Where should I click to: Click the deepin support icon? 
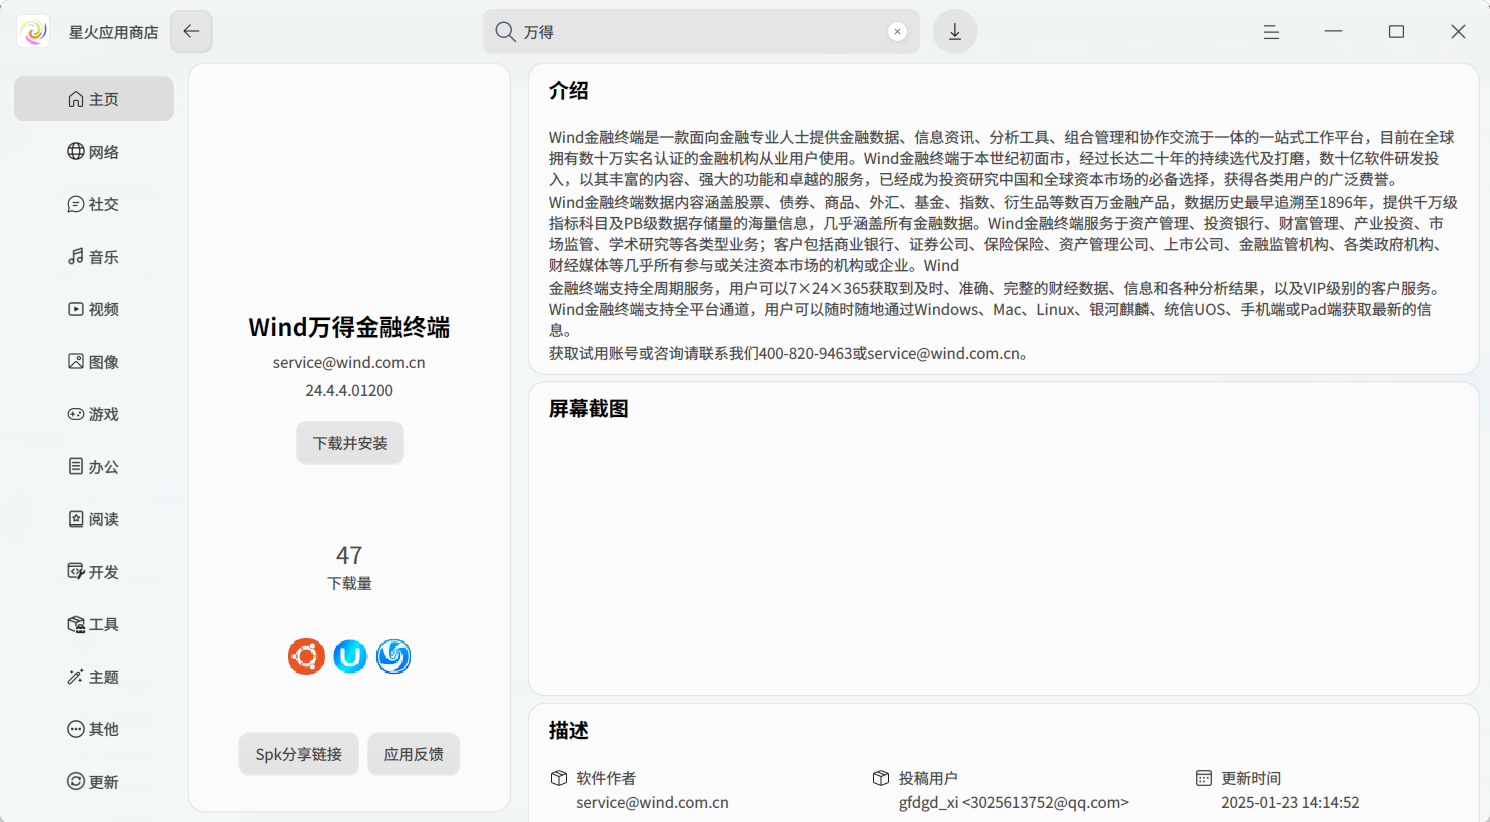tap(394, 656)
